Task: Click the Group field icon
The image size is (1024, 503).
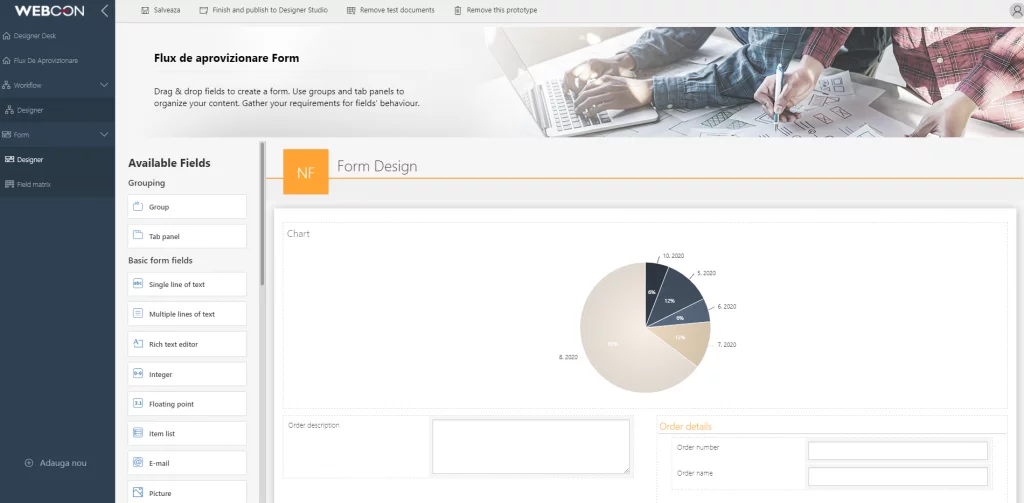Action: click(x=138, y=206)
